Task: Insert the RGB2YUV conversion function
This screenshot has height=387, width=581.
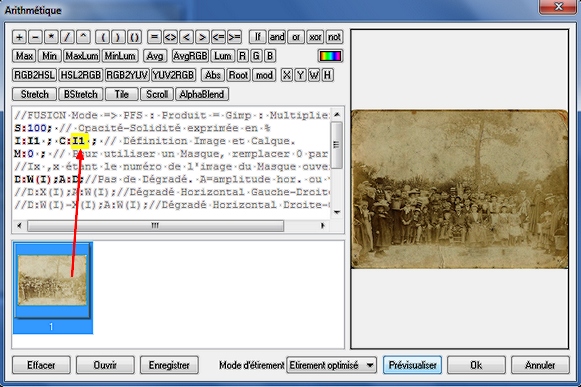Action: tap(127, 75)
